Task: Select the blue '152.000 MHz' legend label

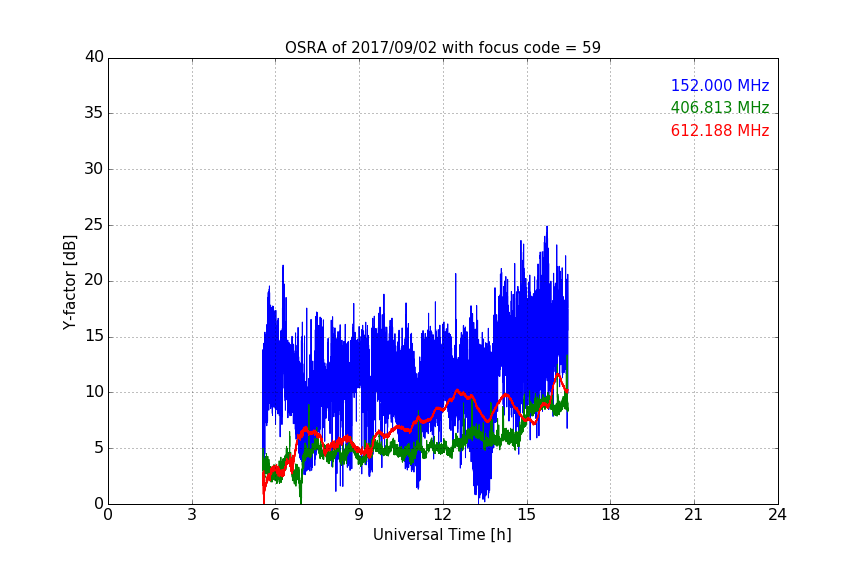Action: click(720, 85)
